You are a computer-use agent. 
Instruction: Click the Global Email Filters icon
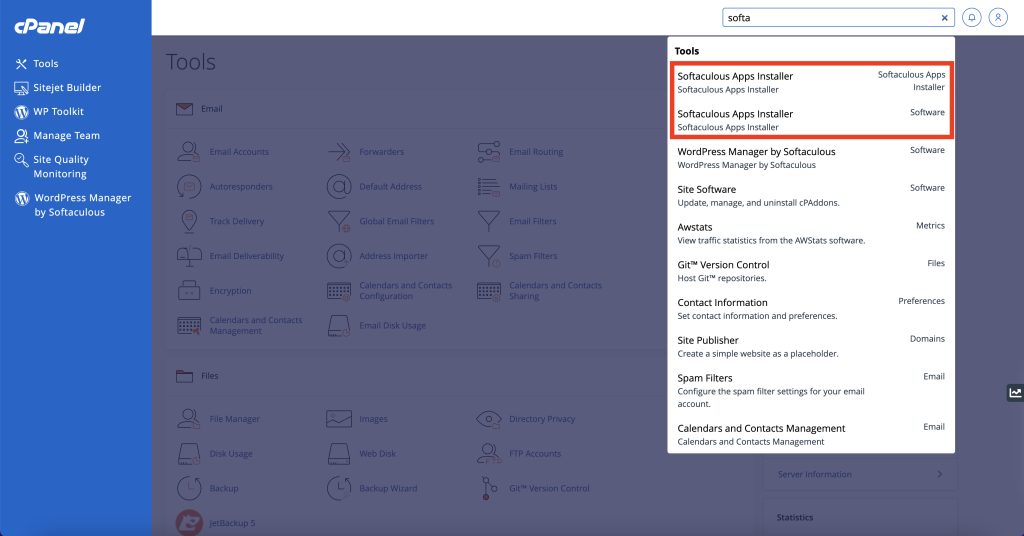coord(339,221)
